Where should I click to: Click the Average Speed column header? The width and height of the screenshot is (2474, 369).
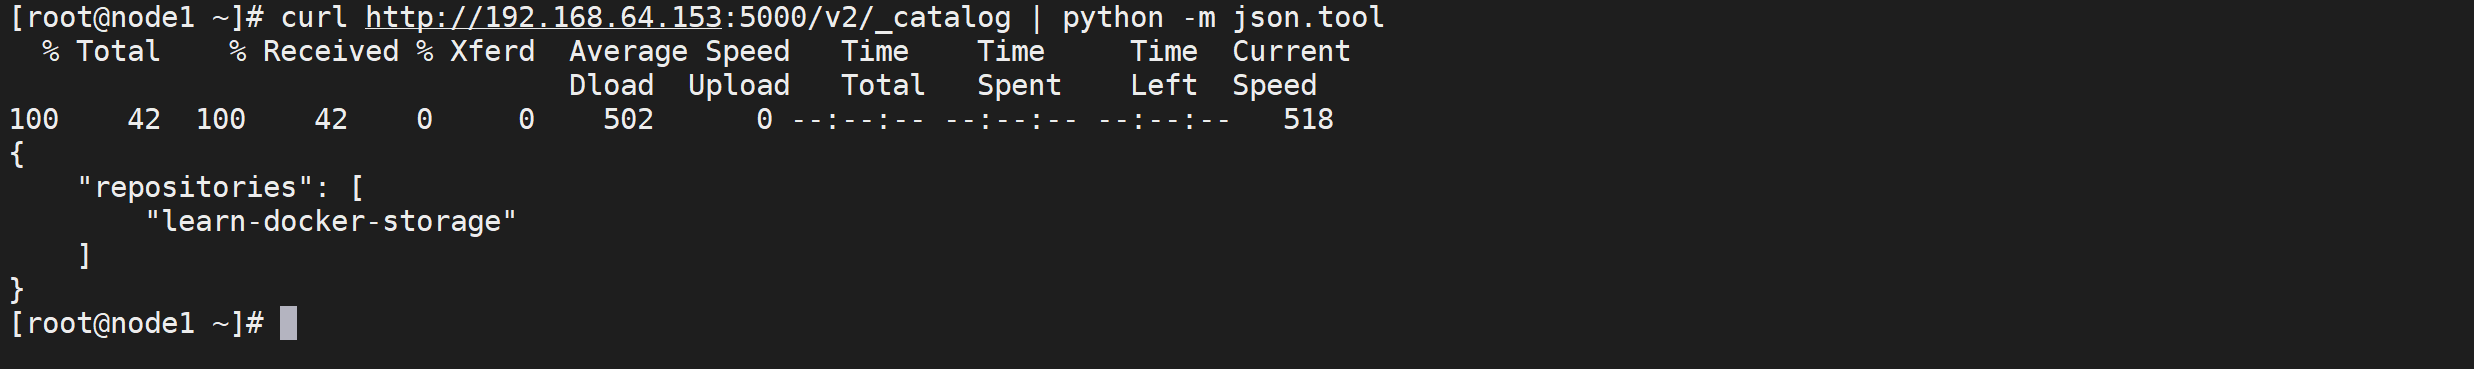pos(679,51)
